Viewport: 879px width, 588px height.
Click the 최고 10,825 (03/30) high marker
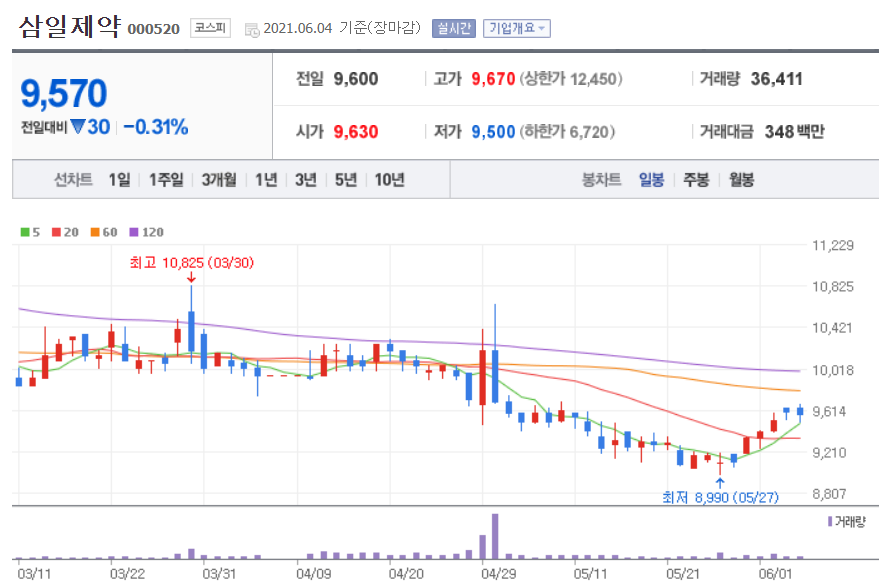192,263
